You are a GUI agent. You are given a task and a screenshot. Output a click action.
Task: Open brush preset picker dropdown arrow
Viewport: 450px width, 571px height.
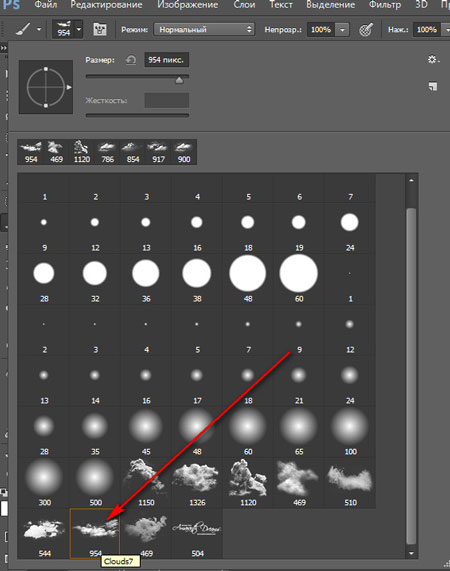79,29
